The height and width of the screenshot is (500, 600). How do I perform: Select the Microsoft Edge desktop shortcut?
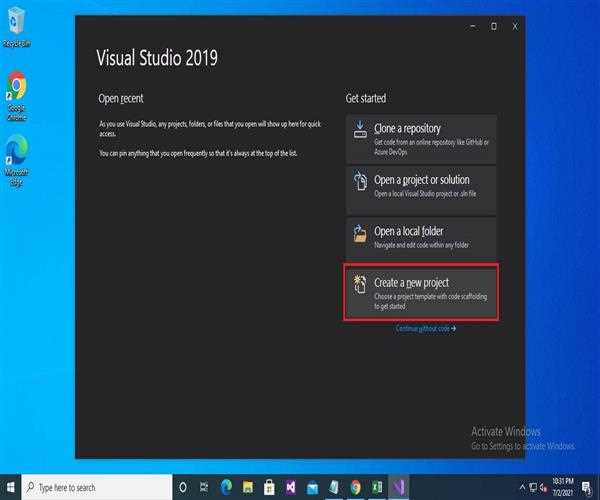17,154
